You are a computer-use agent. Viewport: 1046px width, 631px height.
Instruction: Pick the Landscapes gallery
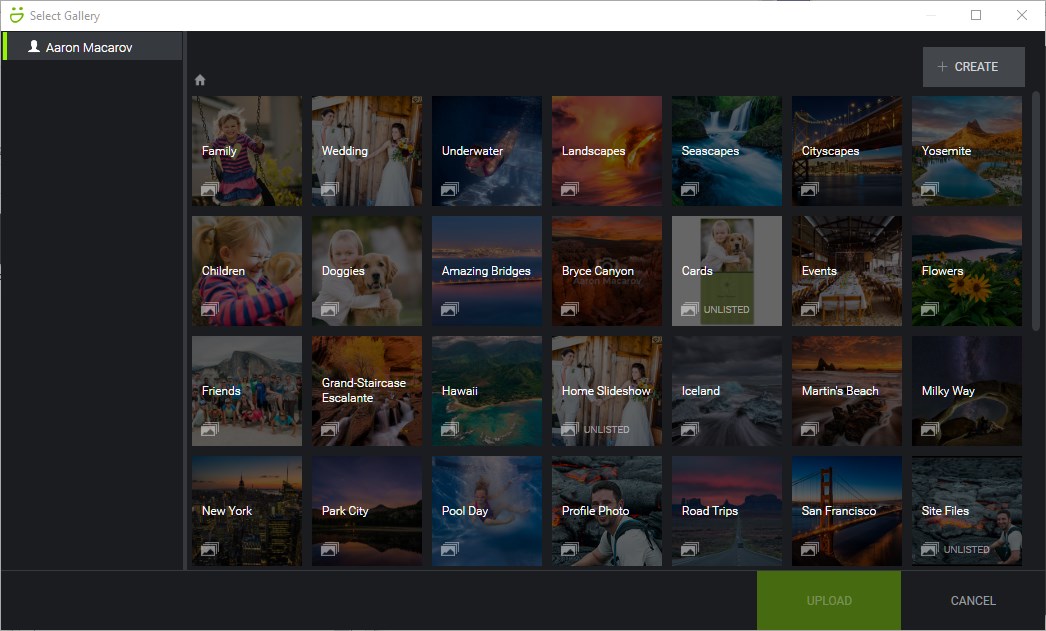[x=607, y=151]
